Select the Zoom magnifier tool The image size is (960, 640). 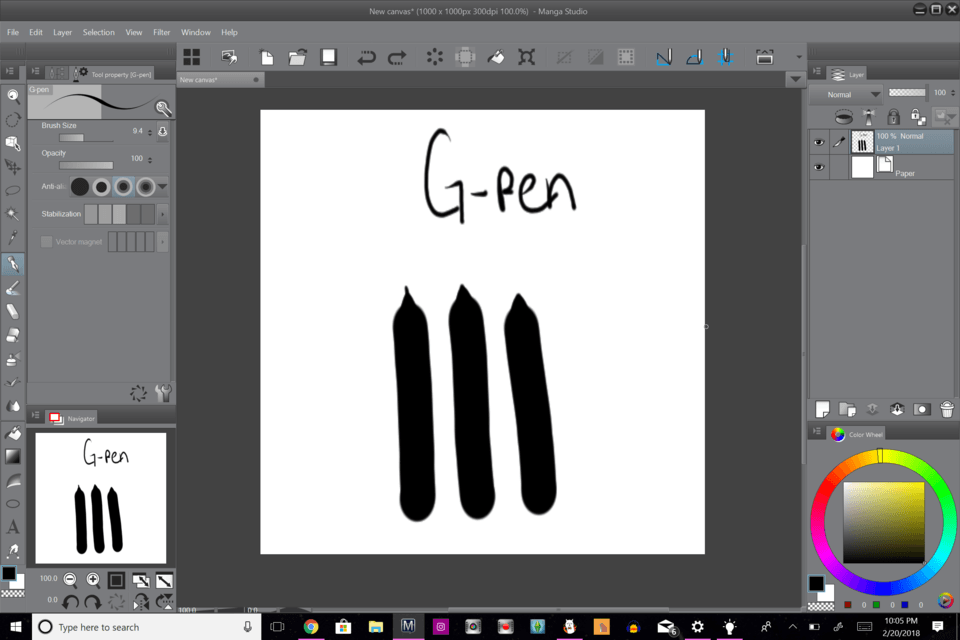pyautogui.click(x=12, y=95)
